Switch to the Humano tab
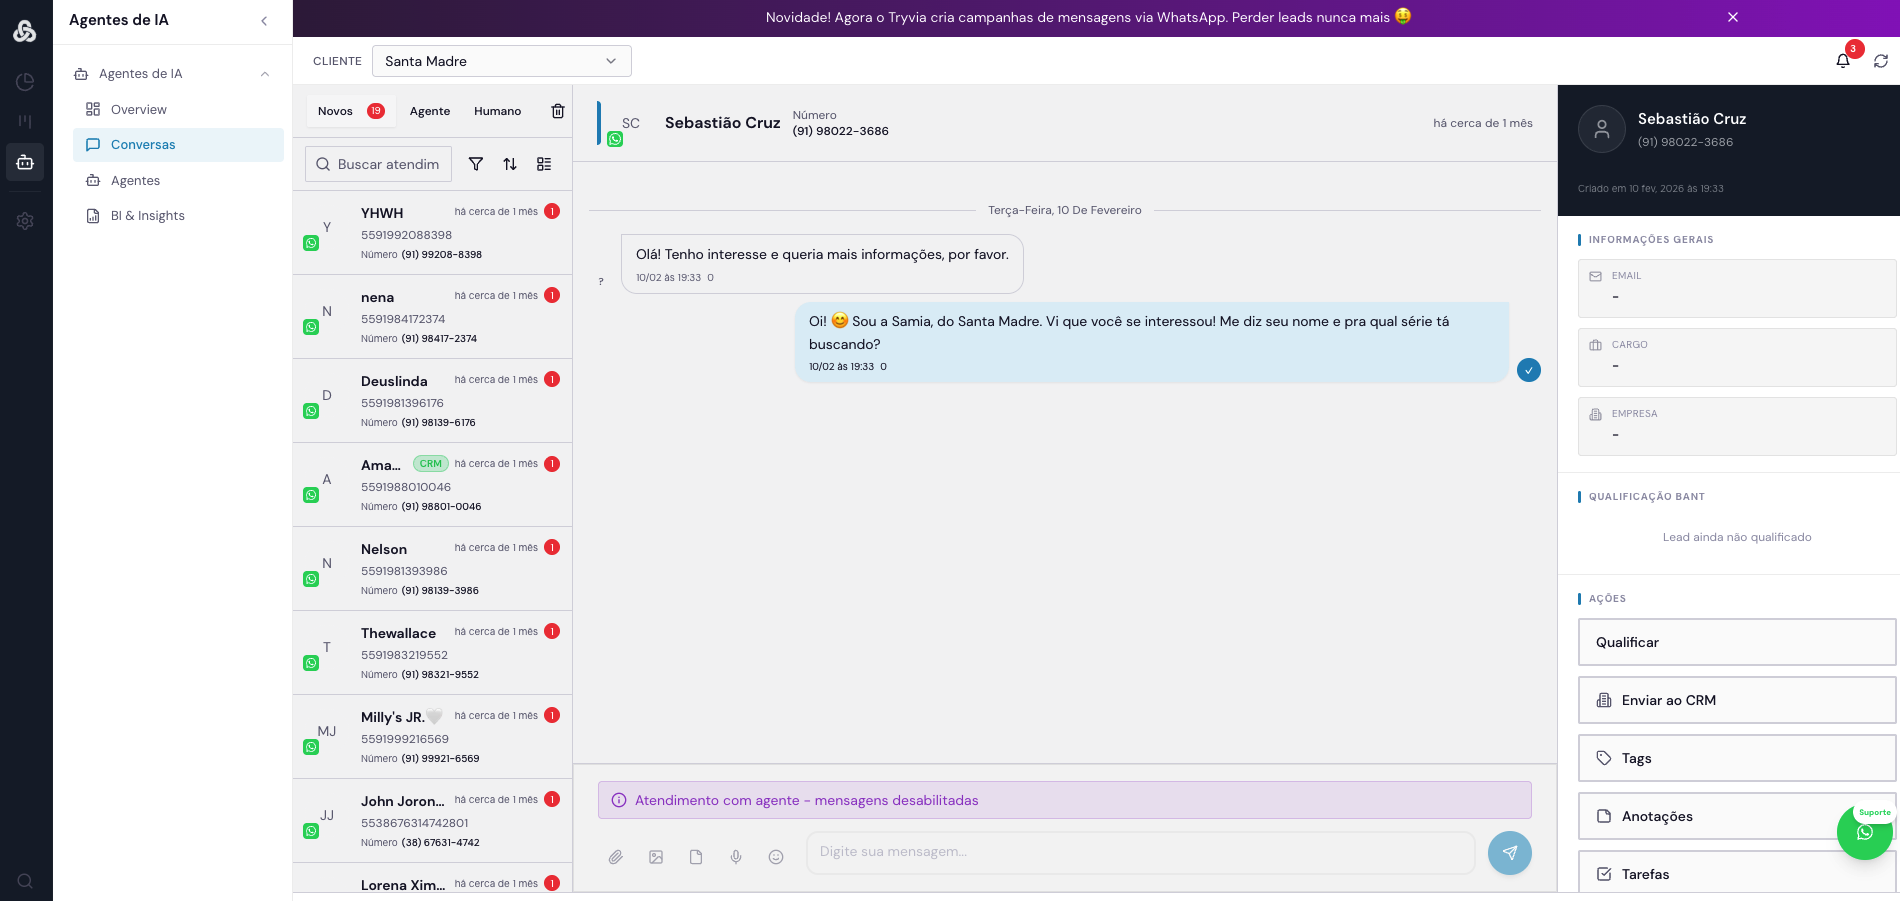1900x901 pixels. pos(497,111)
